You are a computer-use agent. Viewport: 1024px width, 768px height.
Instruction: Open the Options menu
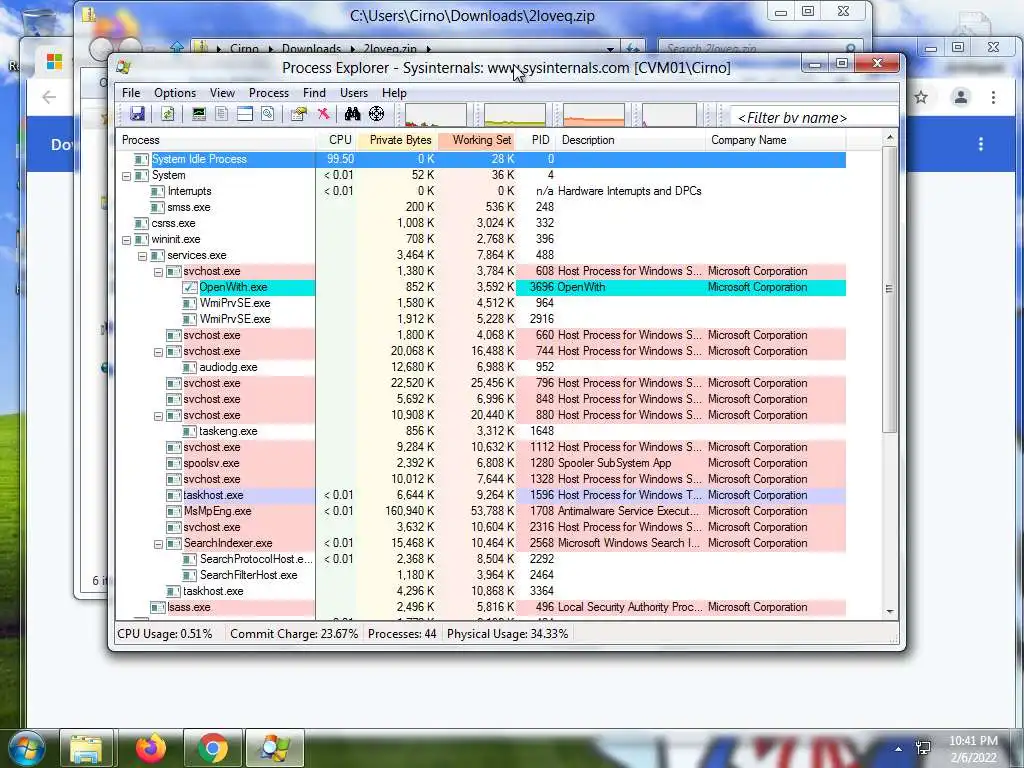(x=175, y=93)
